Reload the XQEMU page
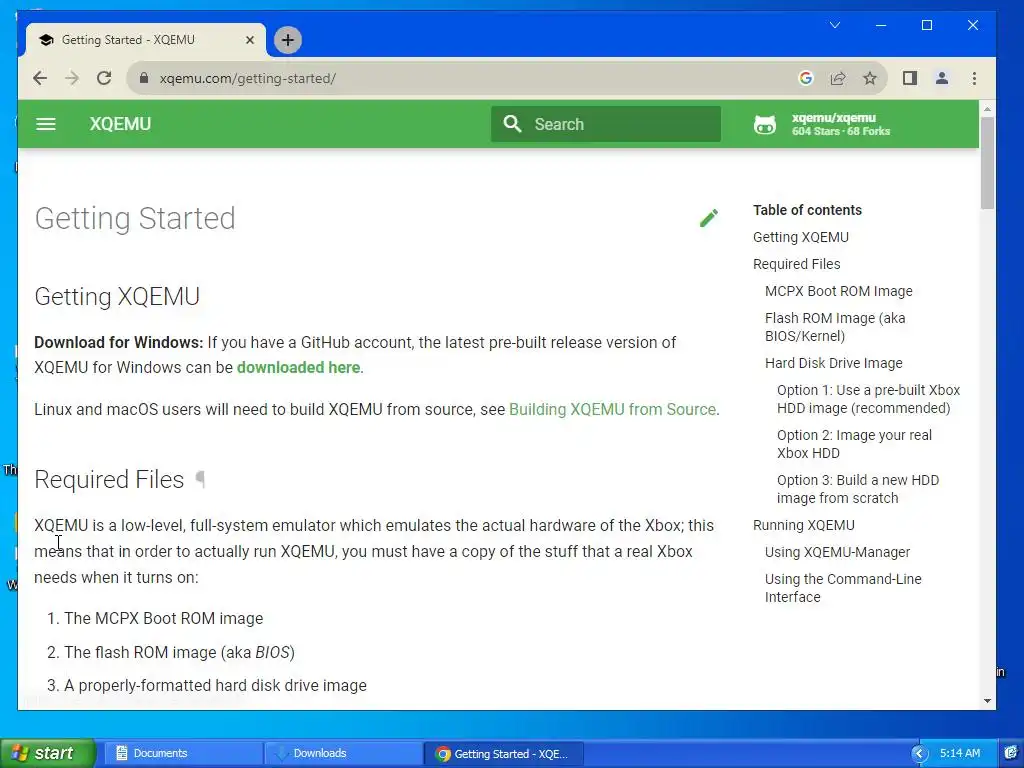 click(x=104, y=78)
